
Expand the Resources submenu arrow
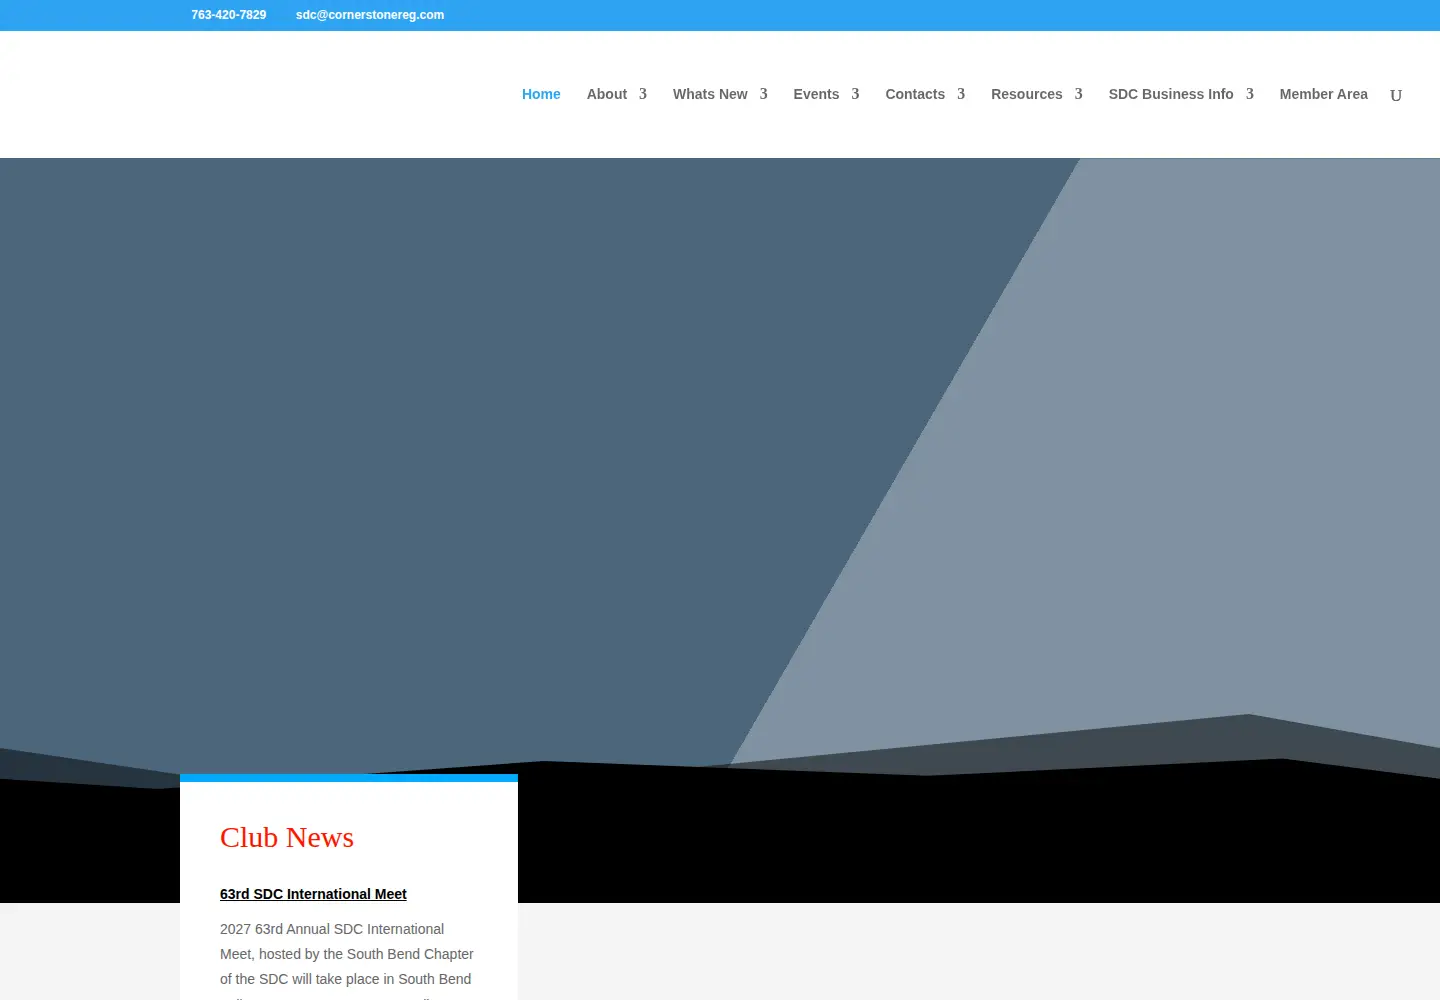[1078, 94]
